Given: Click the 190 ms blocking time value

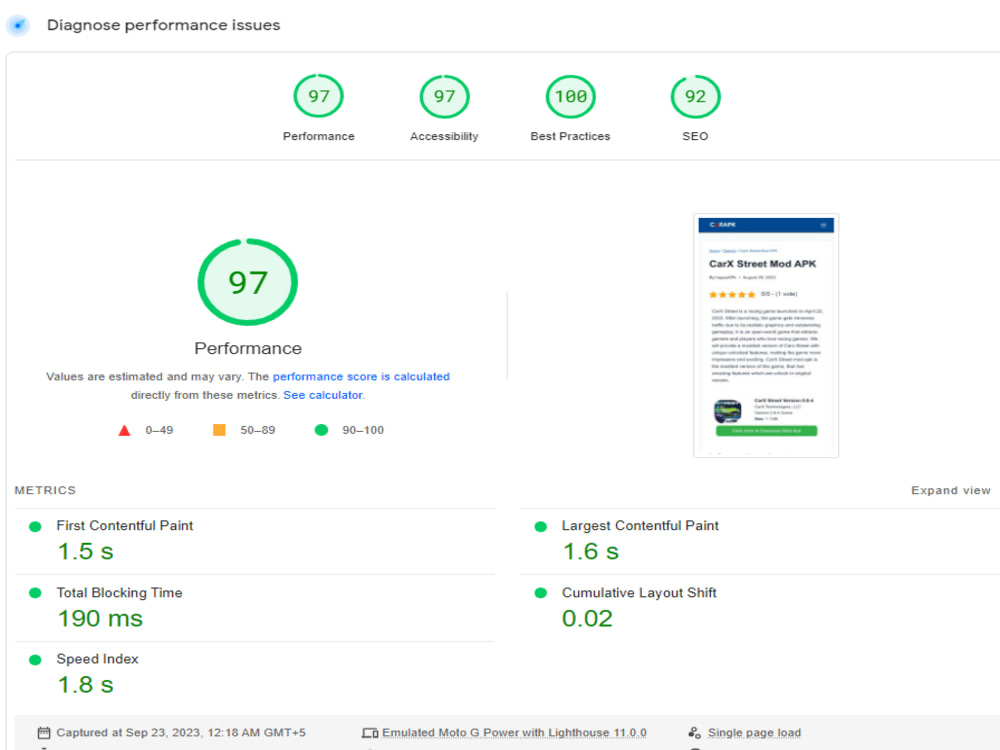Looking at the screenshot, I should [100, 618].
